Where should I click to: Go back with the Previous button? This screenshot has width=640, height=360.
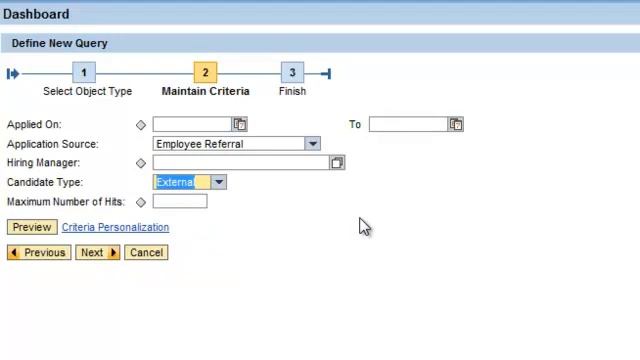click(39, 253)
